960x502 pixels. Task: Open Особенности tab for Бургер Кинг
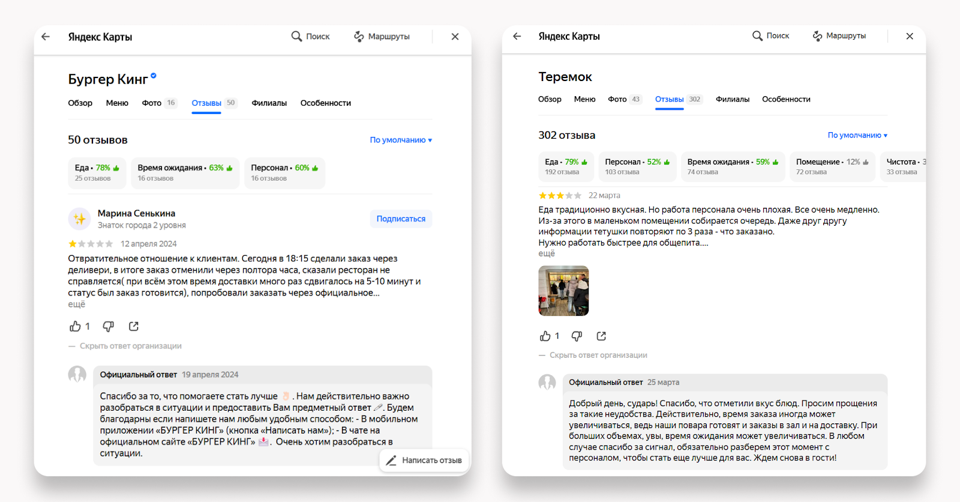tap(326, 103)
